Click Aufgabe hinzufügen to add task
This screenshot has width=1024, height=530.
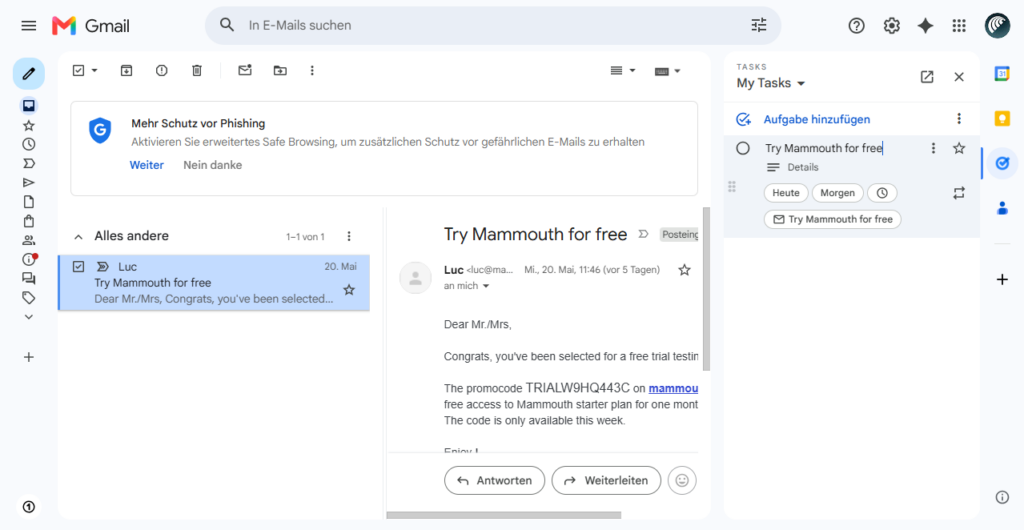[817, 119]
